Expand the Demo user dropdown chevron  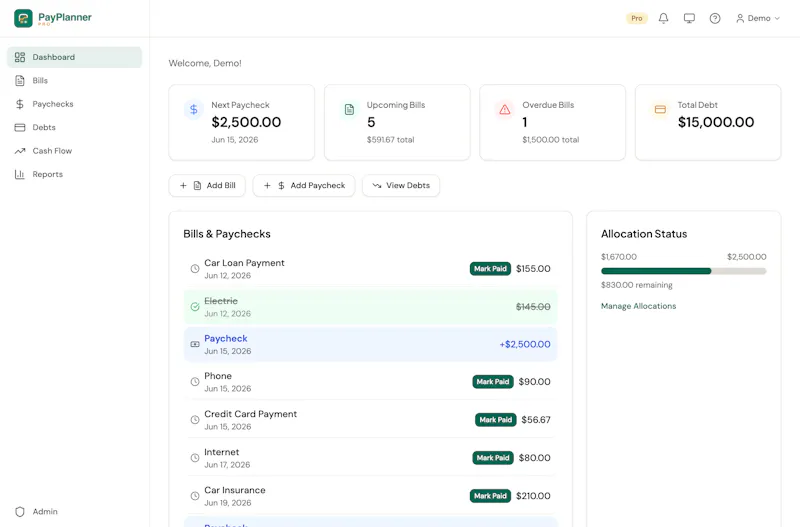coord(777,18)
